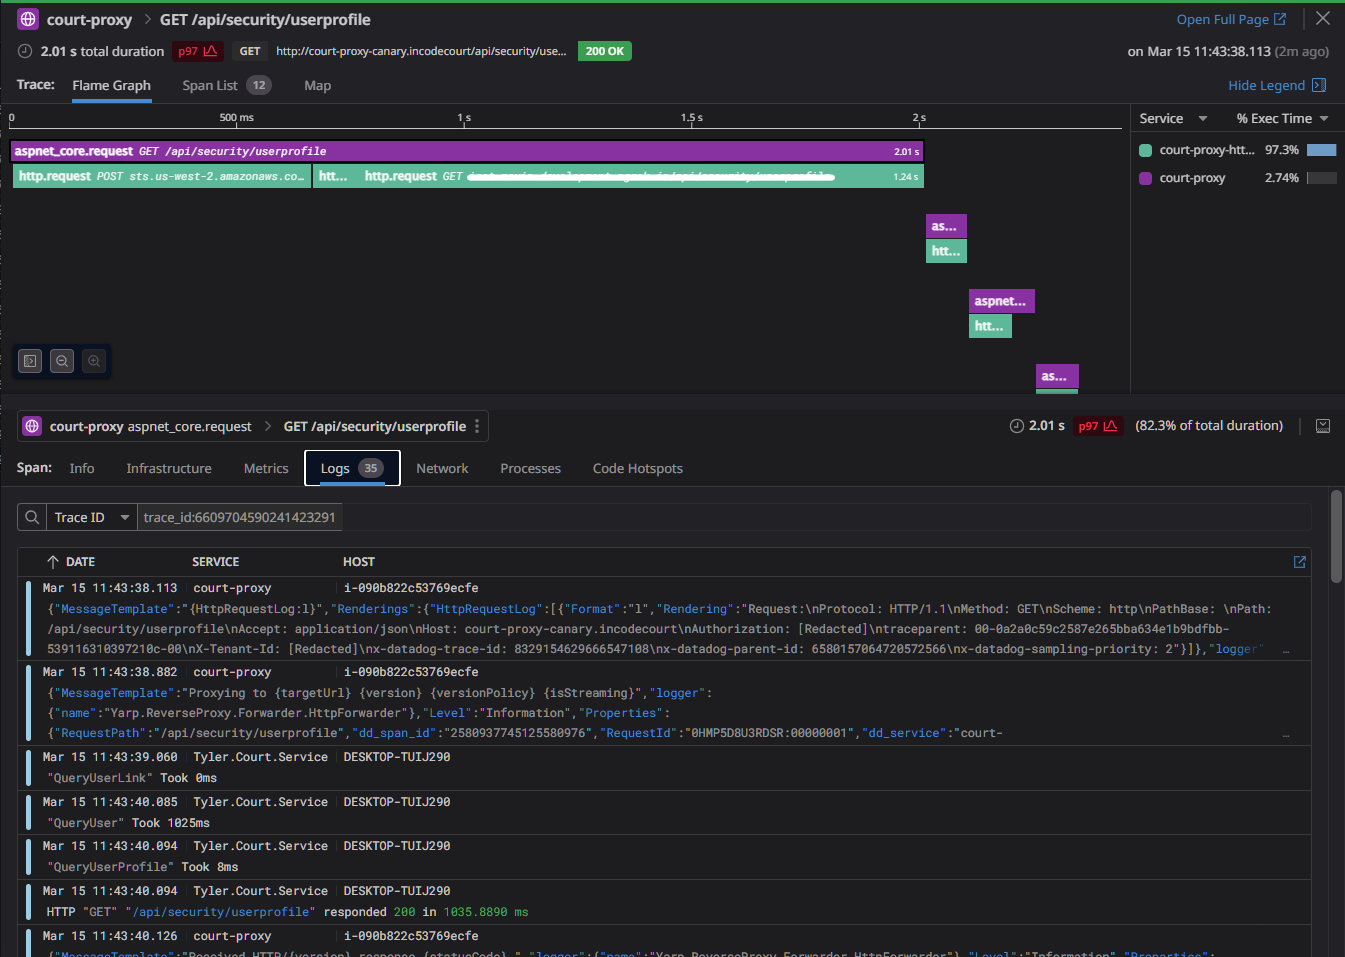This screenshot has width=1345, height=957.
Task: Click the search magnifier in the Trace ID bar
Action: 30,516
